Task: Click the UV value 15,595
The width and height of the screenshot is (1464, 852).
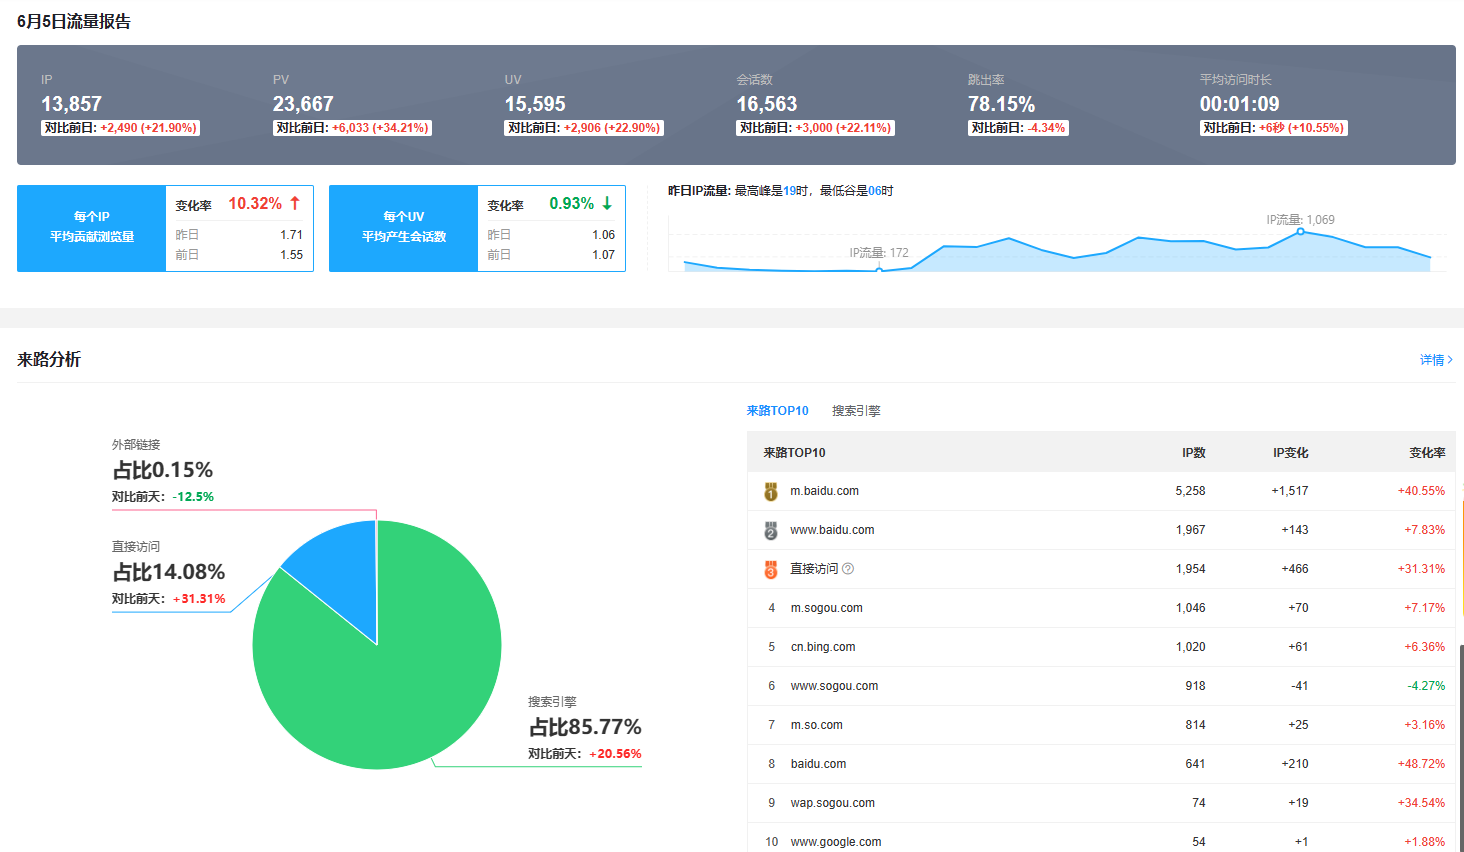Action: [535, 104]
